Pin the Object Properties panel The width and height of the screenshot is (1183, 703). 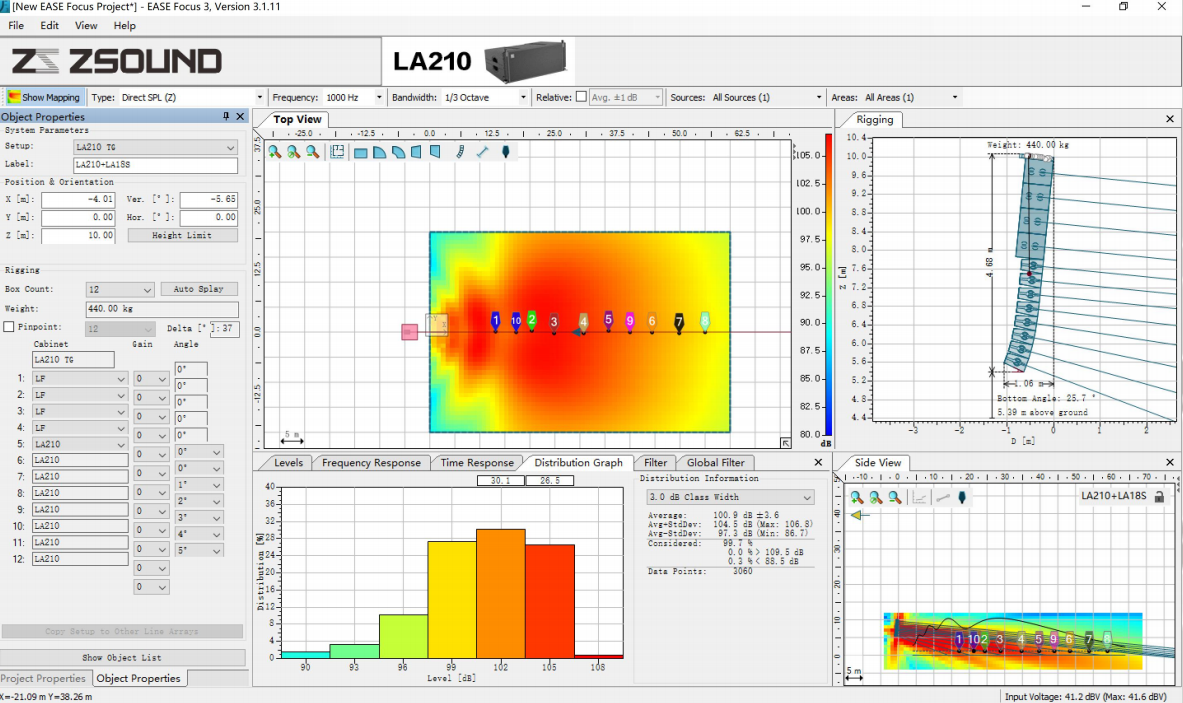pos(225,116)
